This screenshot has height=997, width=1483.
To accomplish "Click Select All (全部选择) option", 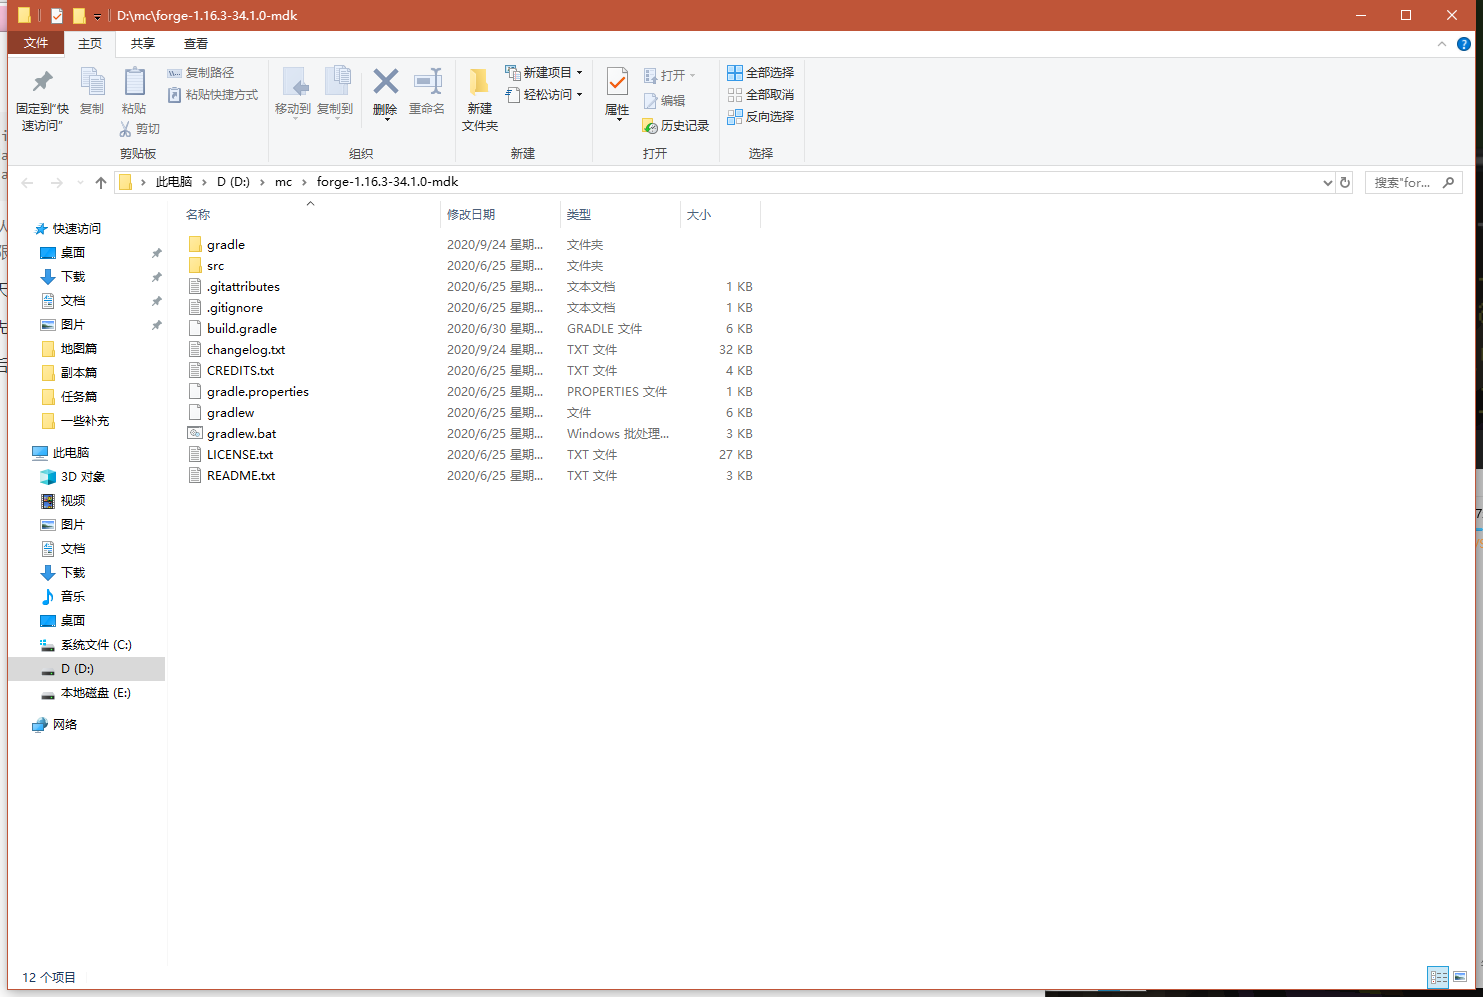I will pos(761,73).
